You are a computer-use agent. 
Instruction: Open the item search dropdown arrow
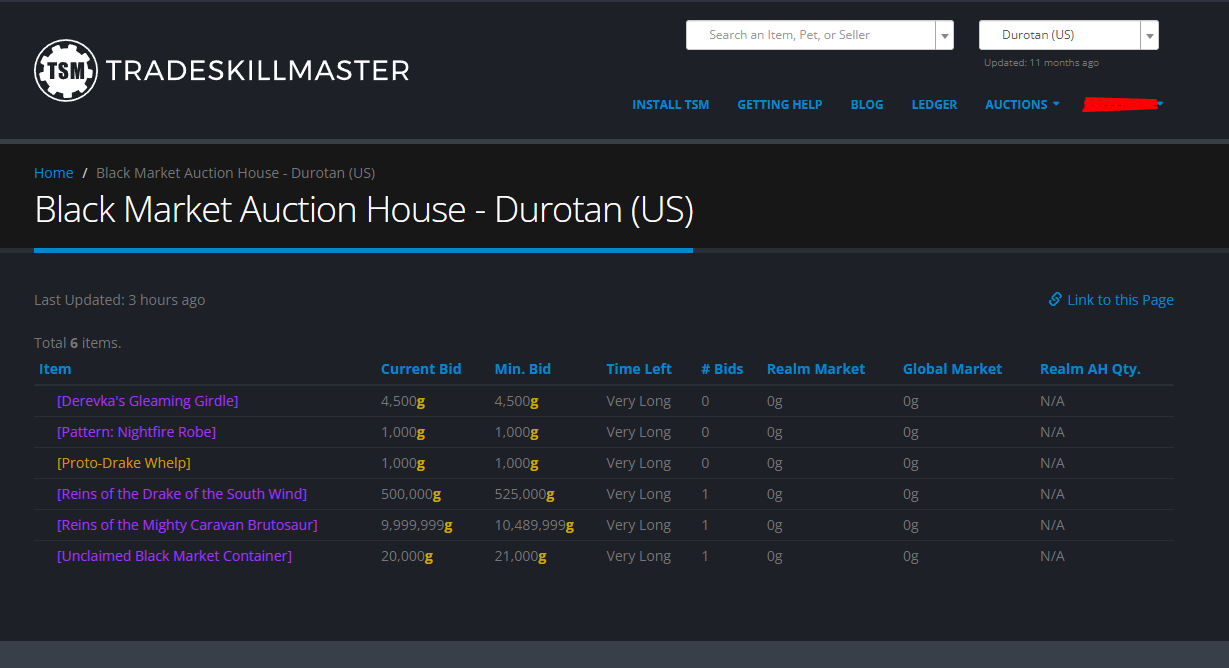click(945, 35)
